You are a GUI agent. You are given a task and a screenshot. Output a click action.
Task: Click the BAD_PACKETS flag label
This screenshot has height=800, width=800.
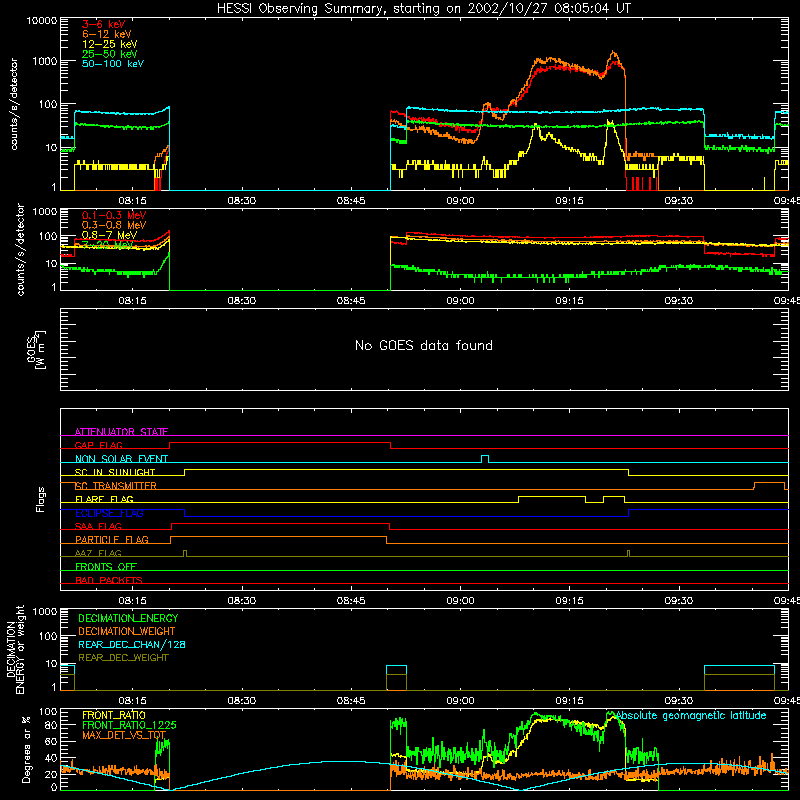click(109, 580)
